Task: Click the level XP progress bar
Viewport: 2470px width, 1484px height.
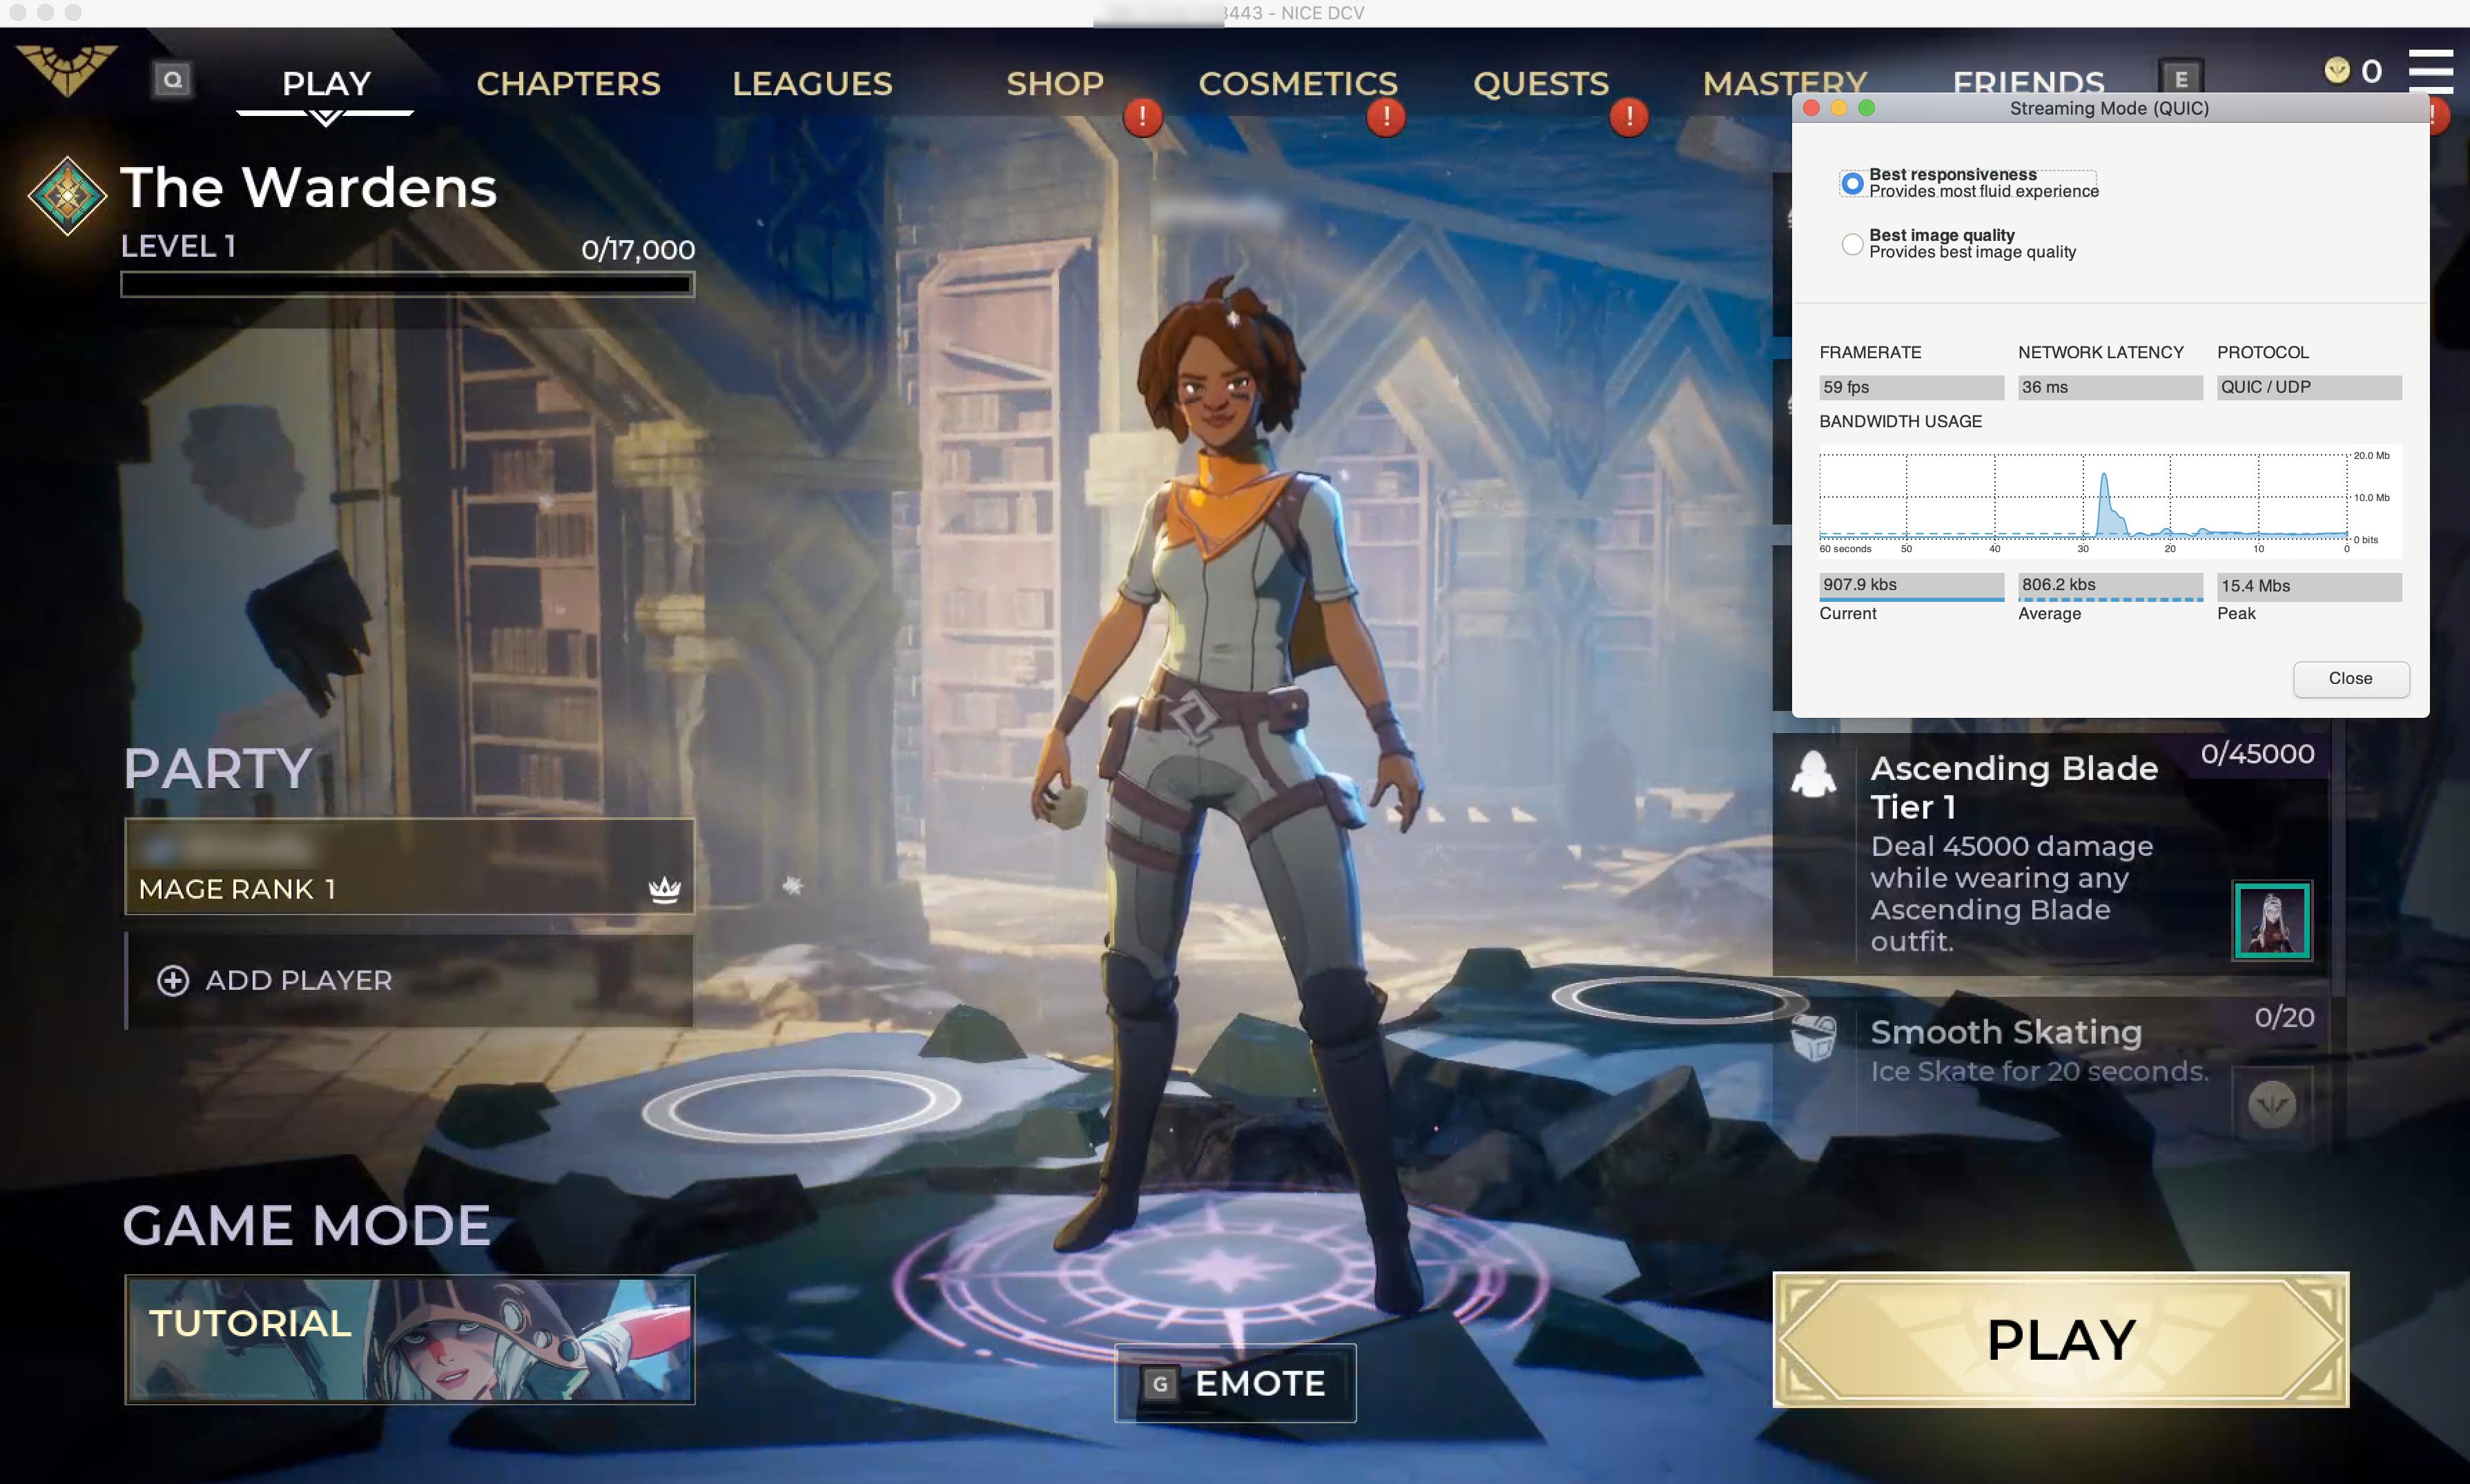Action: pyautogui.click(x=407, y=285)
